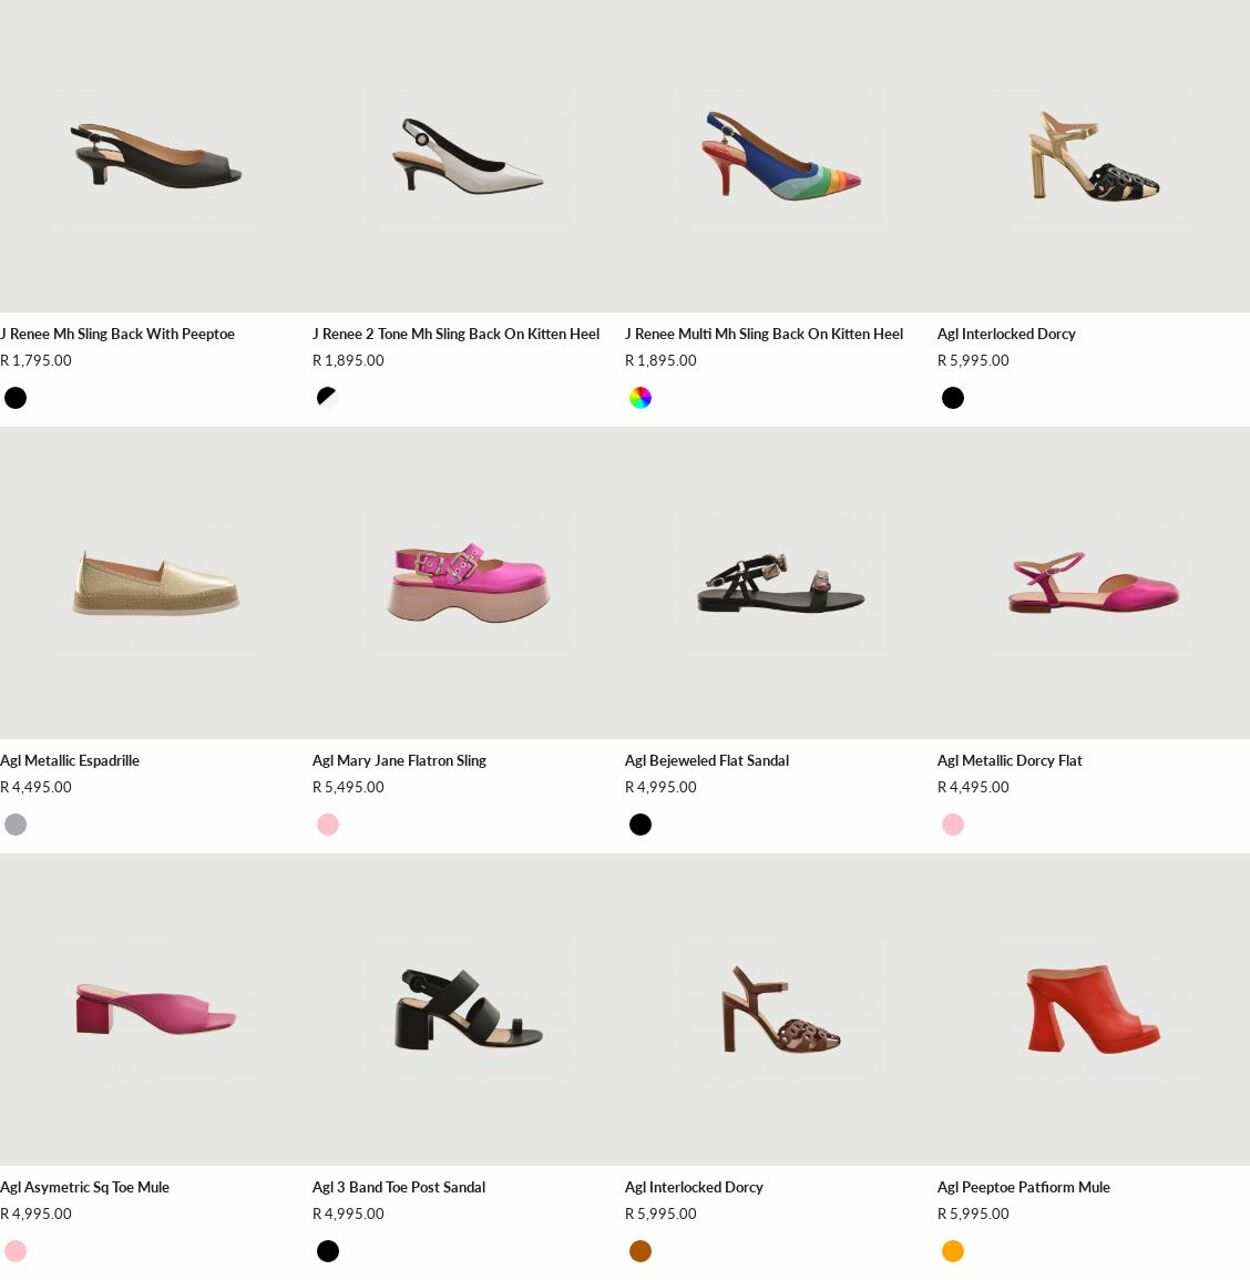1250x1280 pixels.
Task: Open the pink Mary Jane Flatron Sling photo
Action: click(x=468, y=583)
